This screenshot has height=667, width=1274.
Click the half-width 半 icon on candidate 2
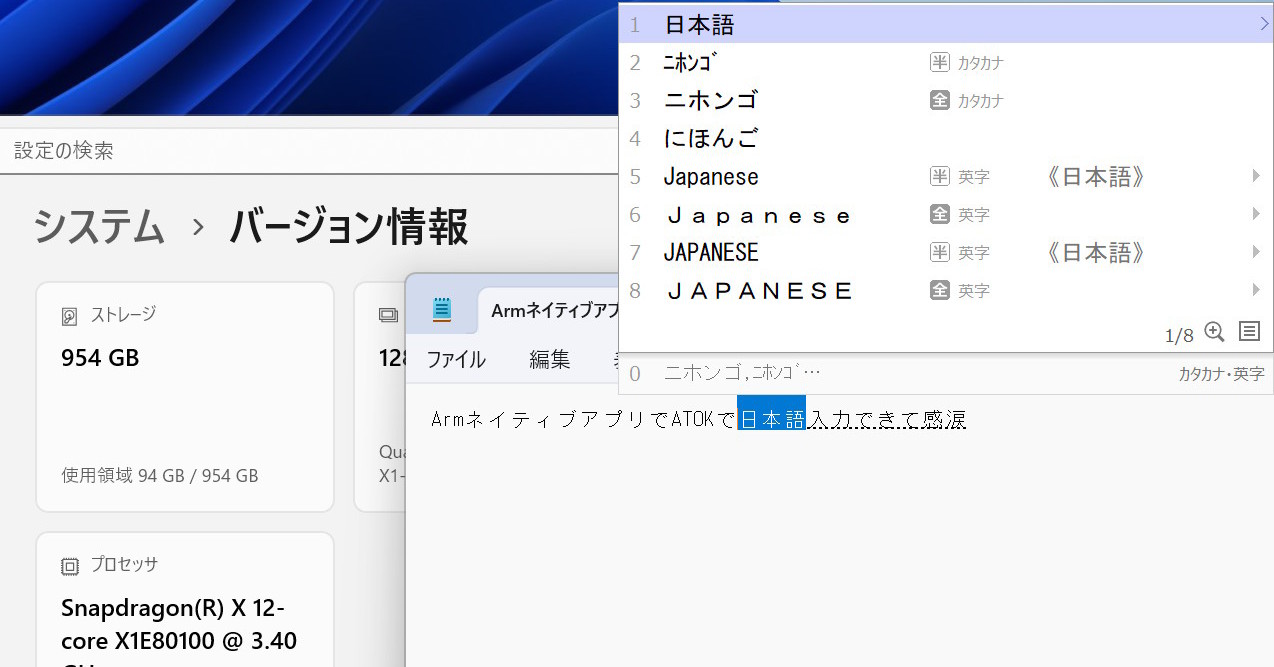pyautogui.click(x=939, y=63)
